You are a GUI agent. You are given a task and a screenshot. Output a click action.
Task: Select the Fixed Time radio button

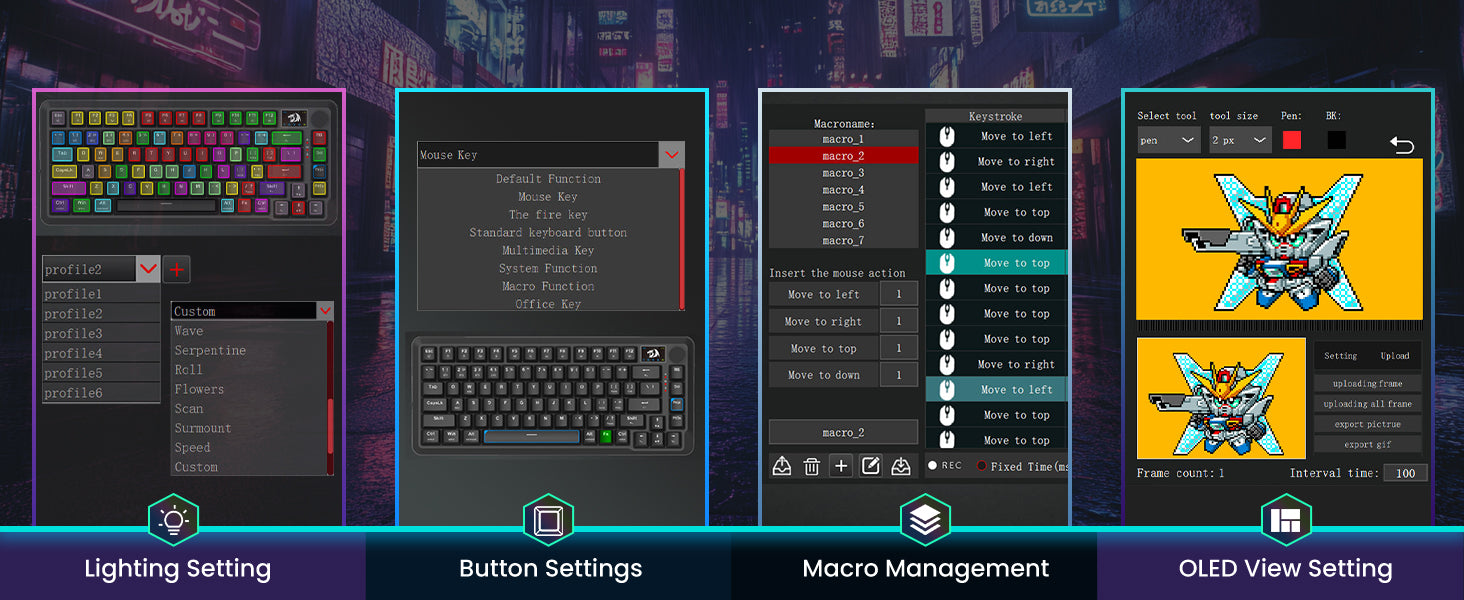click(x=982, y=466)
